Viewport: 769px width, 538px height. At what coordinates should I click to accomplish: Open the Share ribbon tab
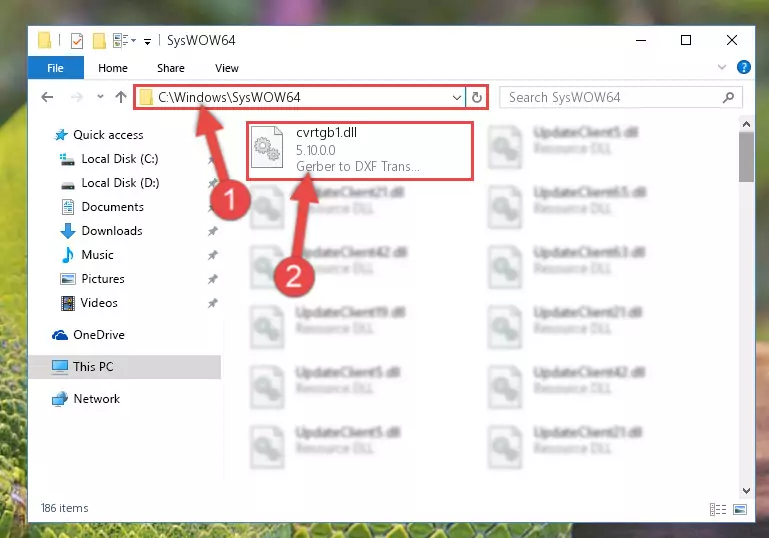(x=171, y=68)
